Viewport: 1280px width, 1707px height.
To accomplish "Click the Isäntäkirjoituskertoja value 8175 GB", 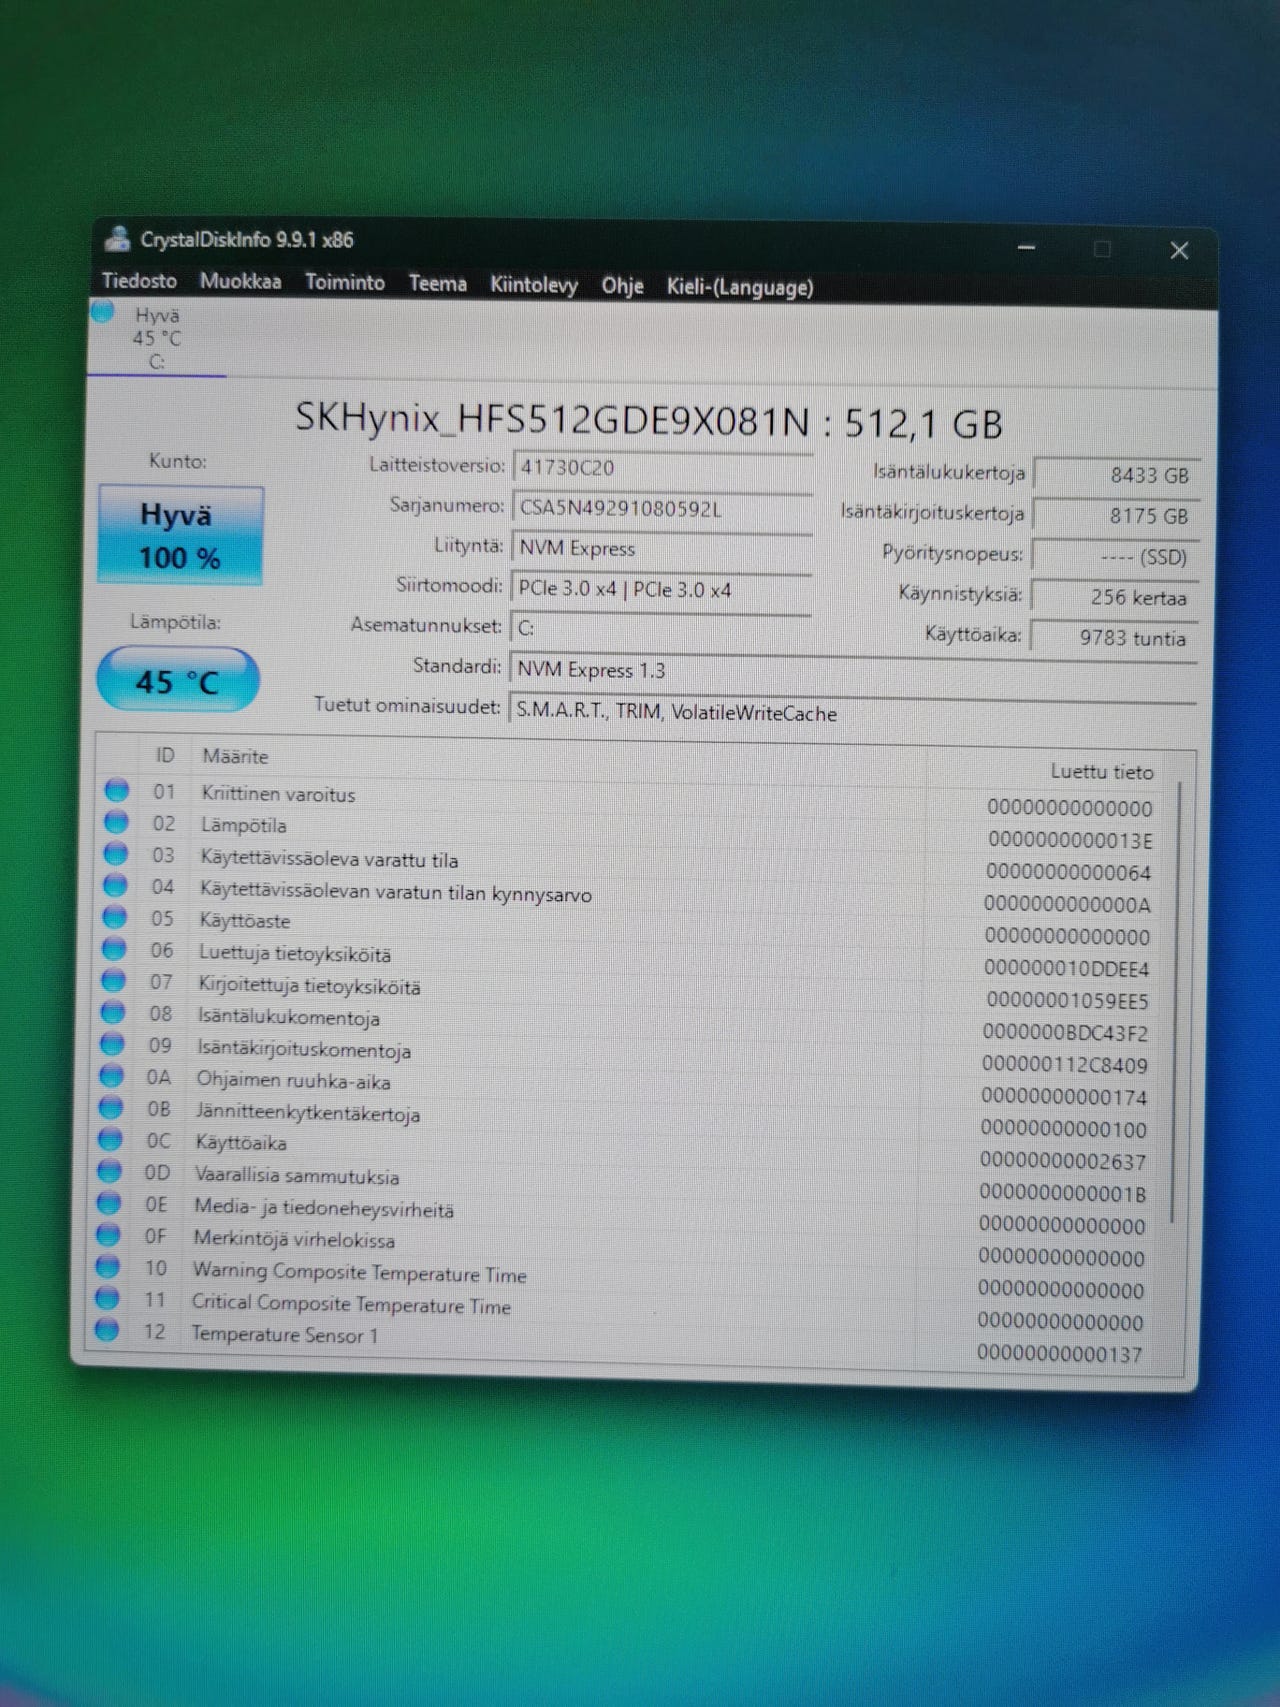I will coord(1115,516).
